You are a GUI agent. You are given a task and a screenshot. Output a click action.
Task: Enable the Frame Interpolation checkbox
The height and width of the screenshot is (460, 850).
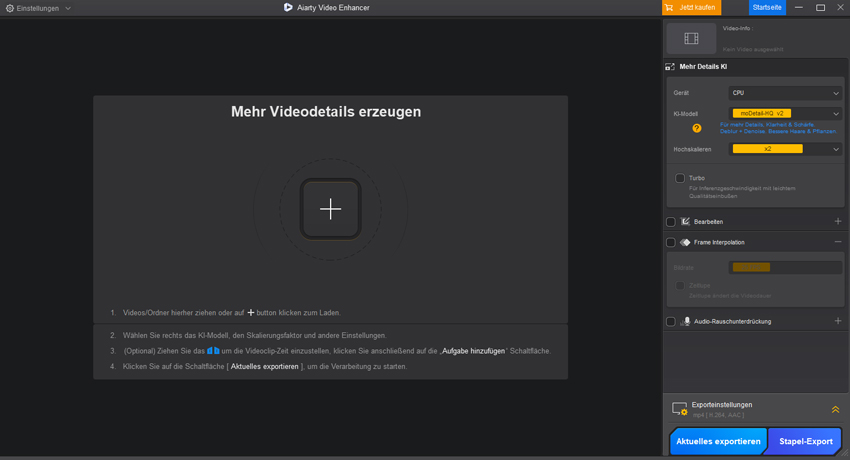coord(671,242)
